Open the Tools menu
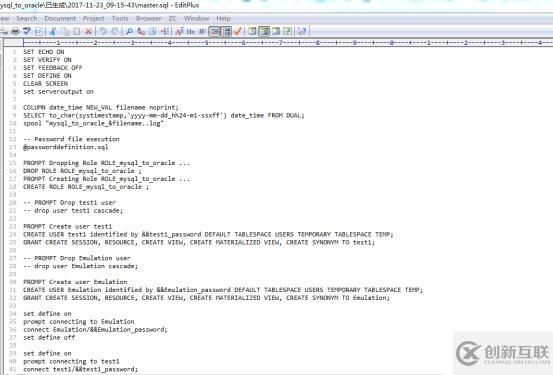Viewport: 553px width, 375px height. 120,18
